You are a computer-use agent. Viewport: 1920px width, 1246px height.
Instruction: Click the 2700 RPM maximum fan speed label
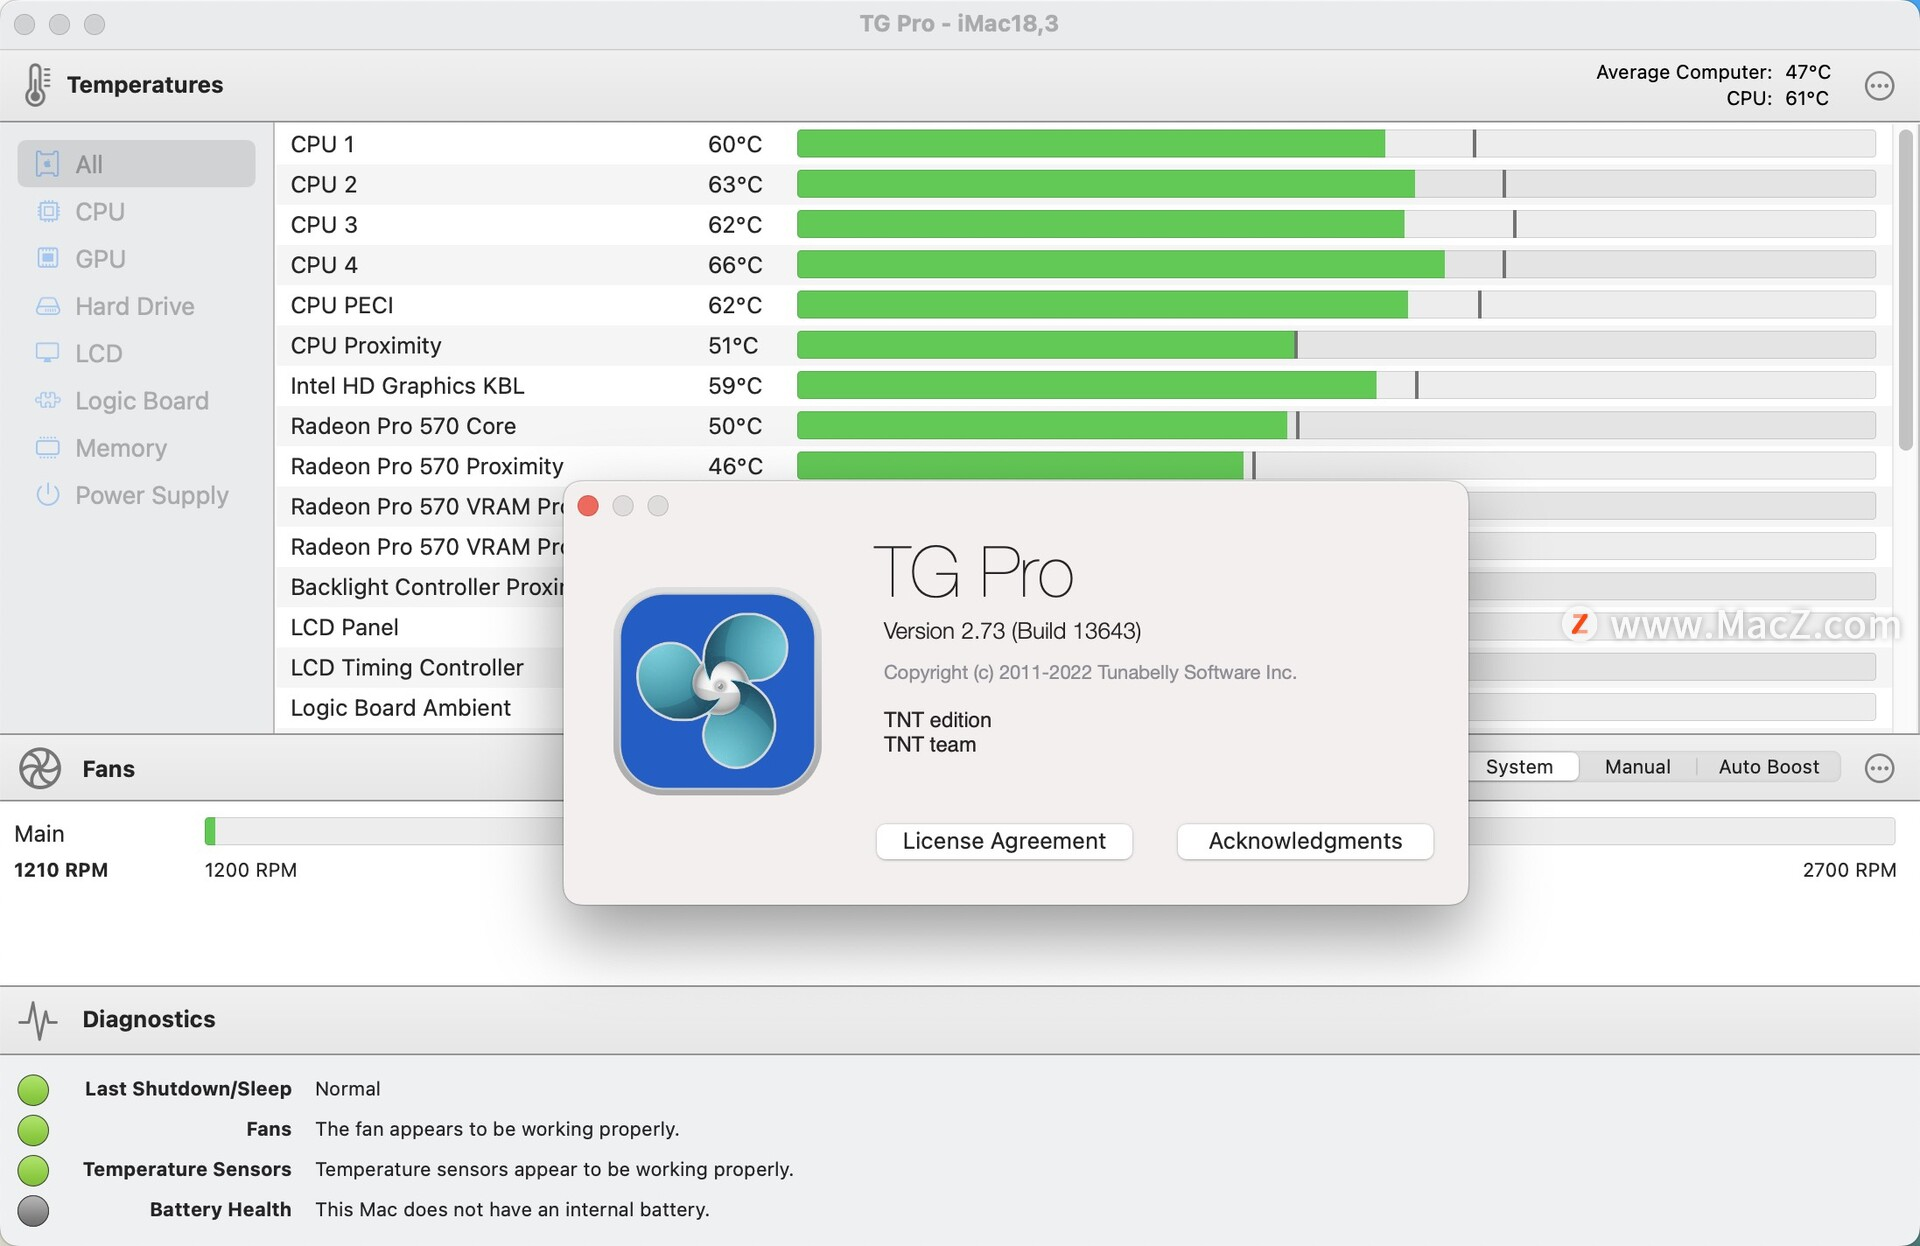(x=1849, y=870)
